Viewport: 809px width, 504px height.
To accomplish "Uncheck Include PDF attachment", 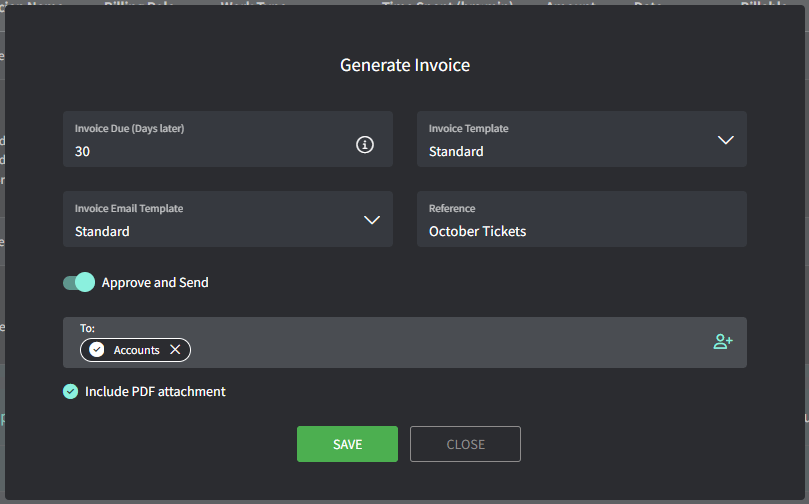I will coord(71,392).
